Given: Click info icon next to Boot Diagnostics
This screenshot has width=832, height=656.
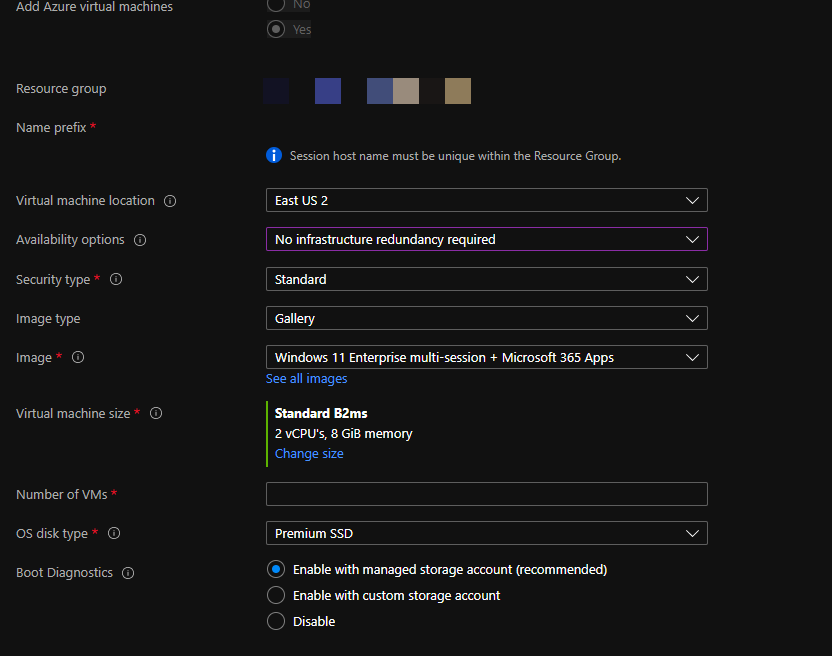Looking at the screenshot, I should tap(128, 573).
